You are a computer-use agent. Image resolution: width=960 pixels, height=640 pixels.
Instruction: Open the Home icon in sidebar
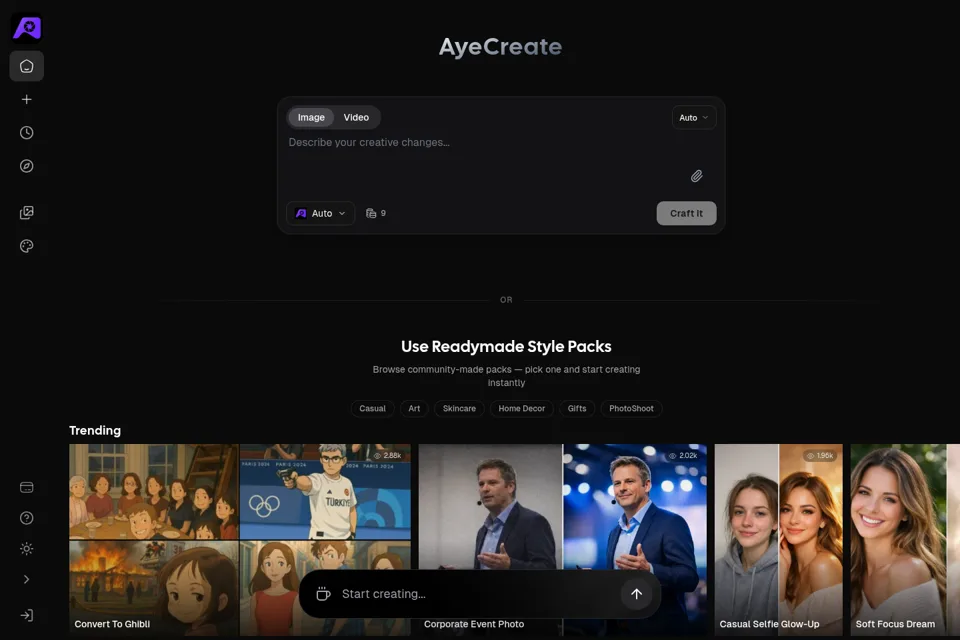(x=26, y=66)
